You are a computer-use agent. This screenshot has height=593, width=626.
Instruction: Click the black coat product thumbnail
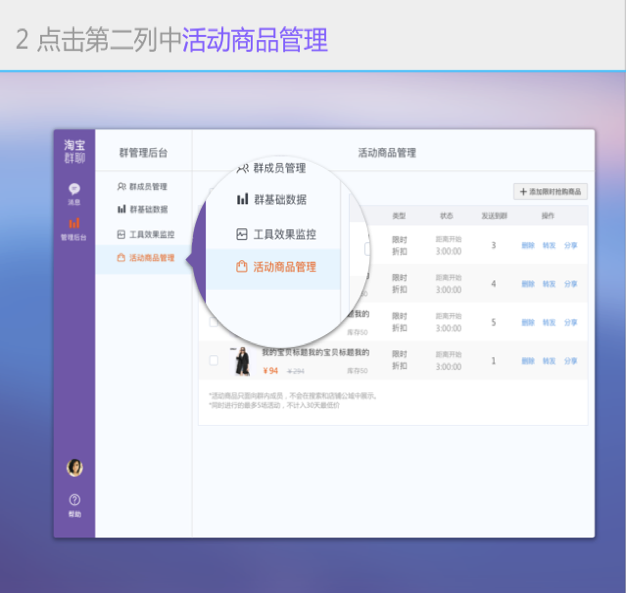coord(242,361)
